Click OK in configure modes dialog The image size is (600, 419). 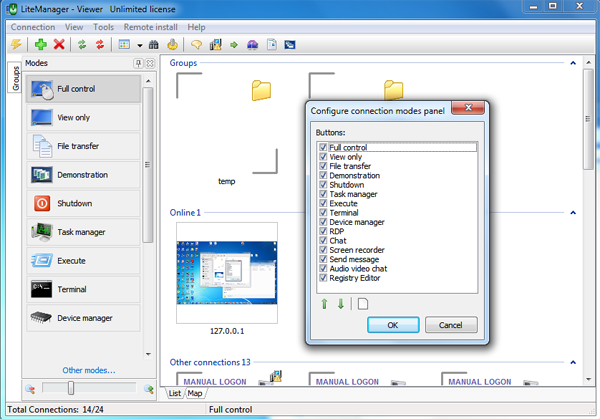[393, 325]
